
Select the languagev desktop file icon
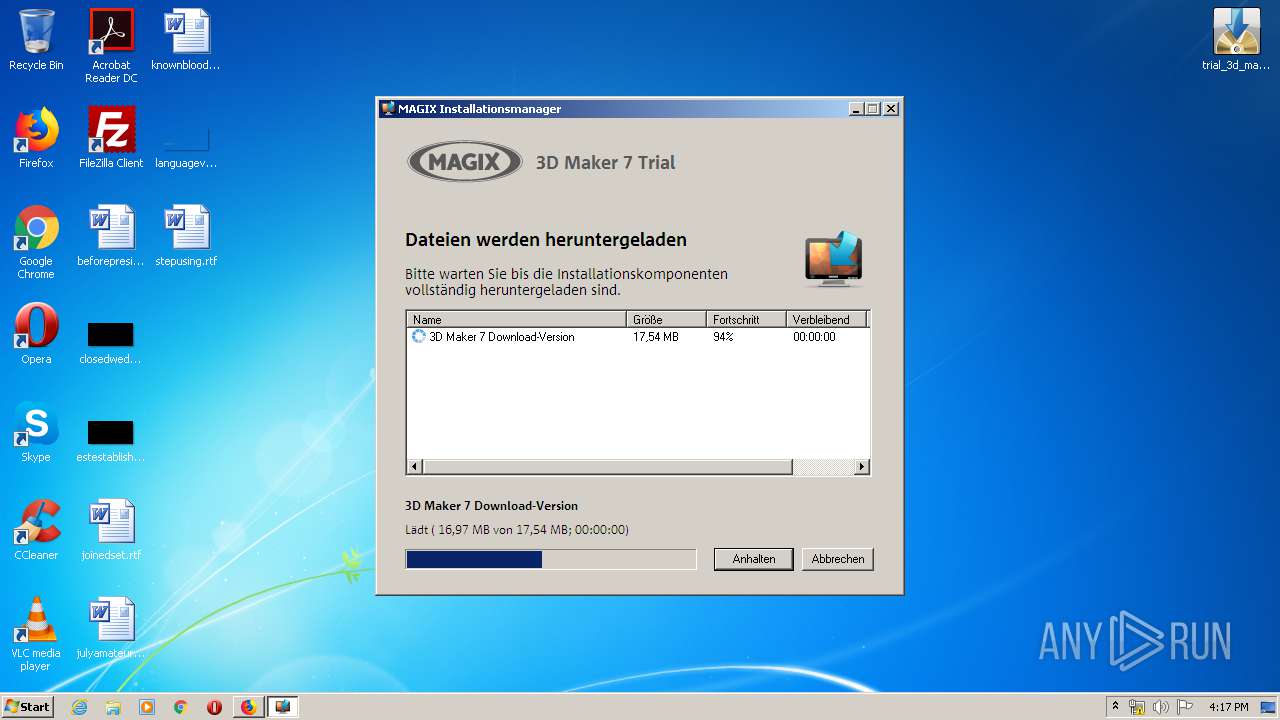186,146
